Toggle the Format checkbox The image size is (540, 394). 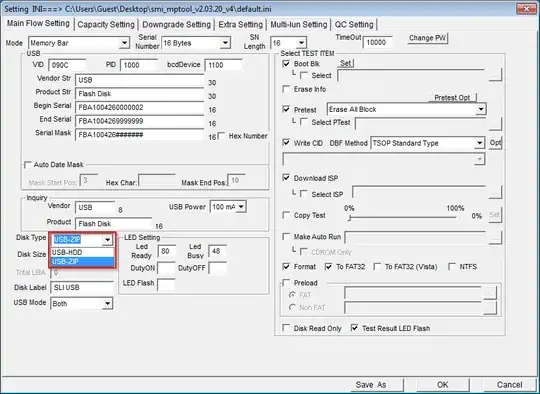tap(286, 267)
